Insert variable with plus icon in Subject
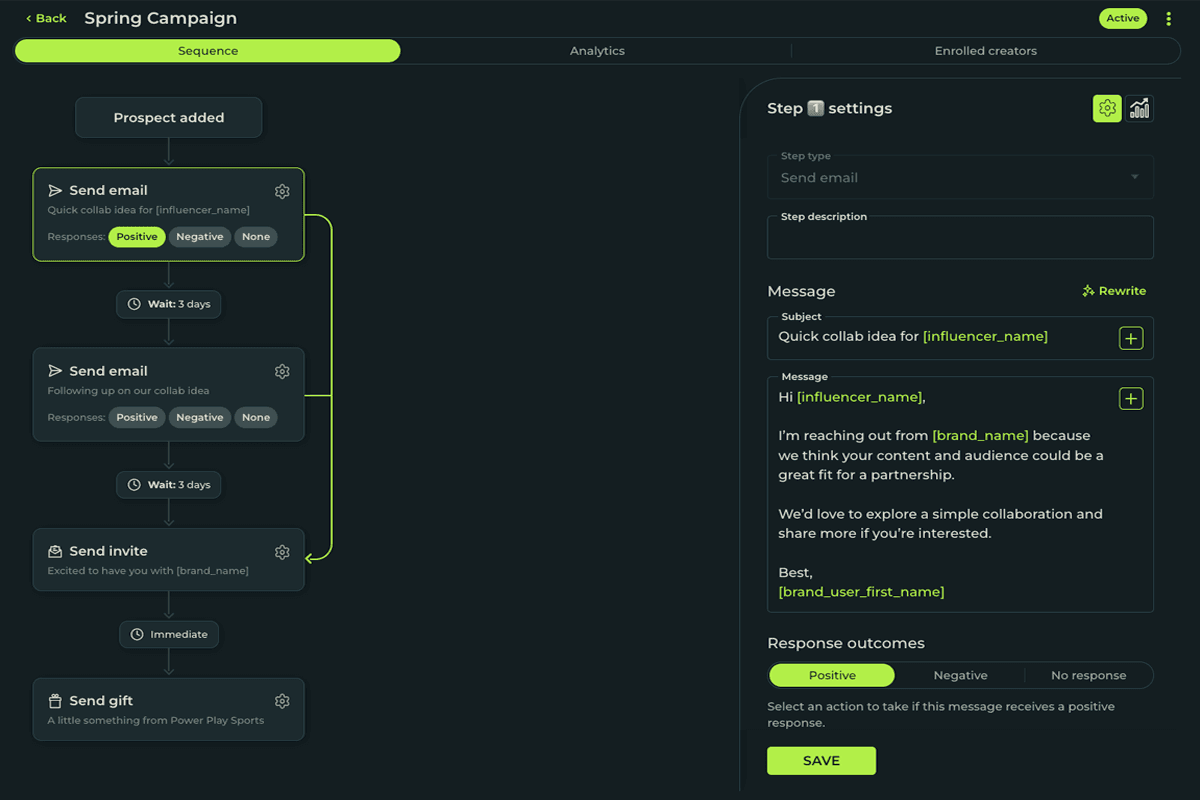Screen dimensions: 1200x800 [x=1131, y=338]
